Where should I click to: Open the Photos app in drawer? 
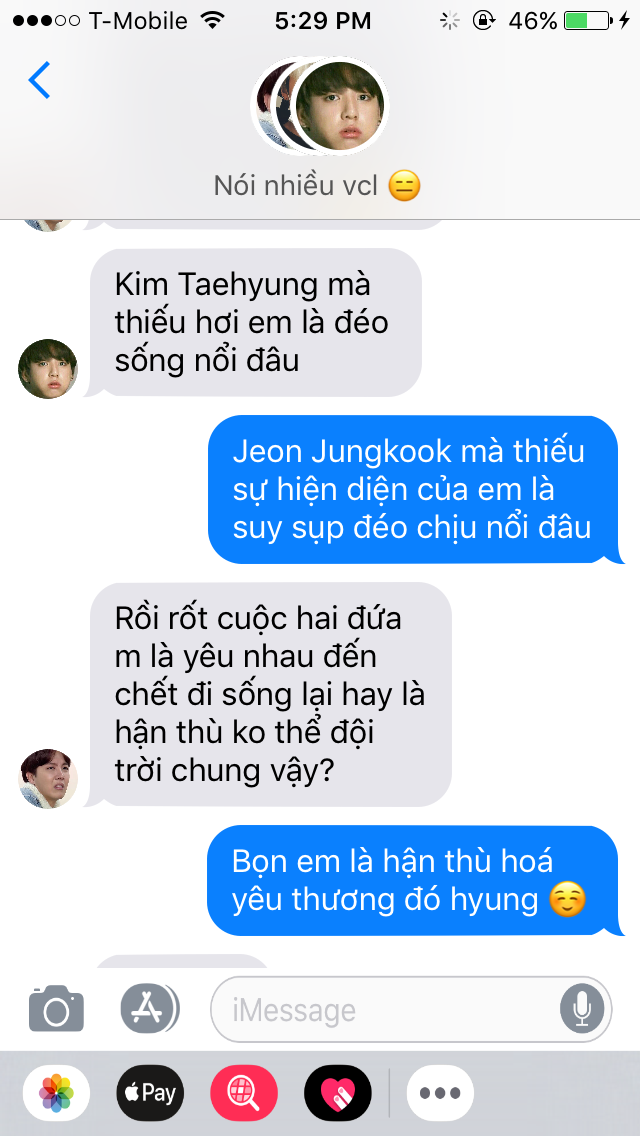pos(57,1093)
